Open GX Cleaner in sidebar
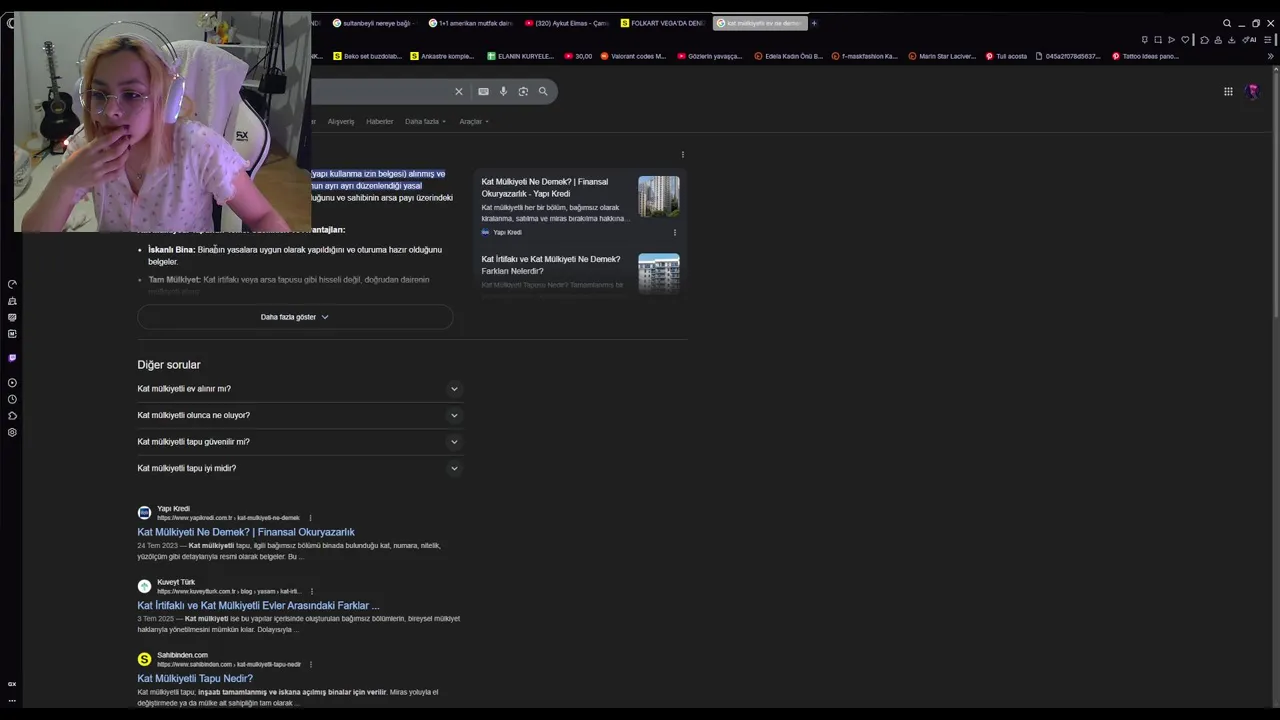Image resolution: width=1280 pixels, height=720 pixels. pyautogui.click(x=12, y=301)
